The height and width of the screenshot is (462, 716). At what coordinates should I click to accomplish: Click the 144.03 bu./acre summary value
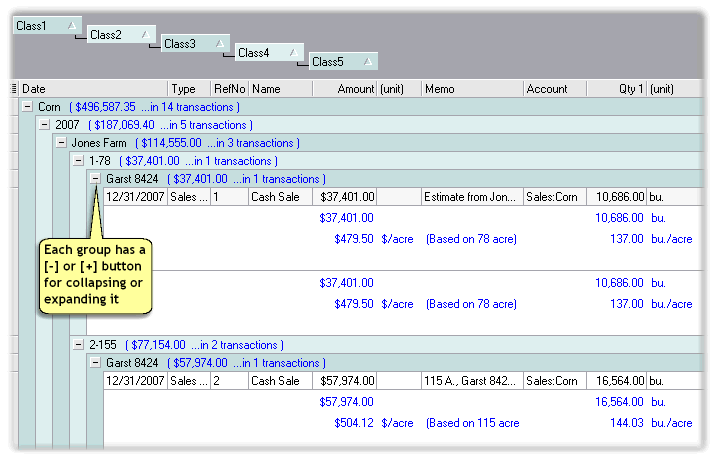(626, 423)
